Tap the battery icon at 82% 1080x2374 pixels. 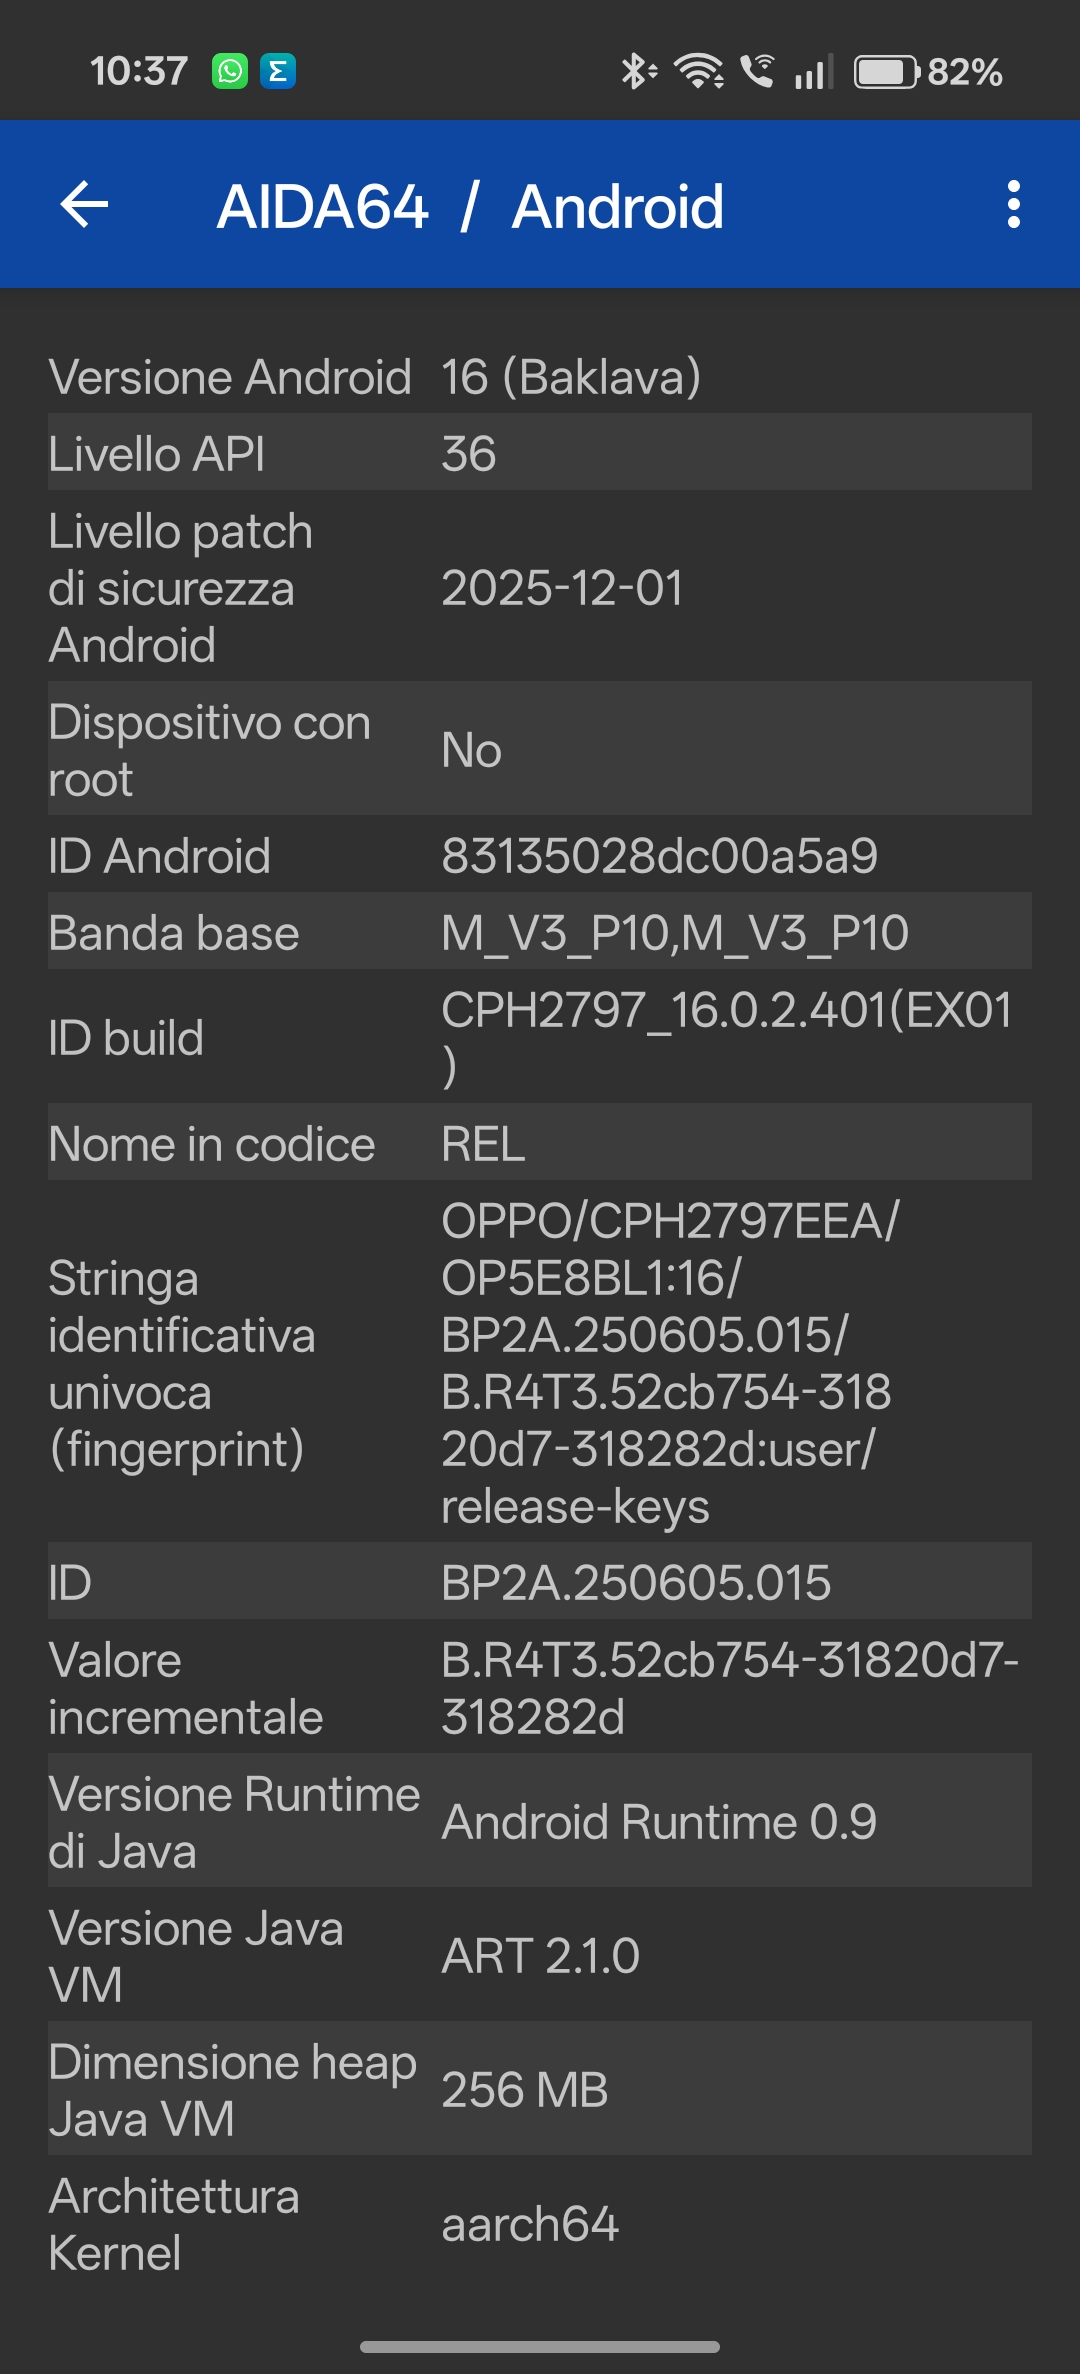885,72
